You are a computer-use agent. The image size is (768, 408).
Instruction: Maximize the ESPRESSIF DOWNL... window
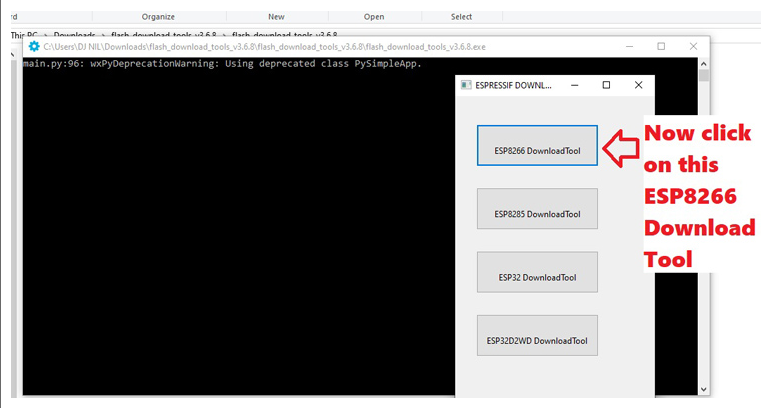pos(606,85)
